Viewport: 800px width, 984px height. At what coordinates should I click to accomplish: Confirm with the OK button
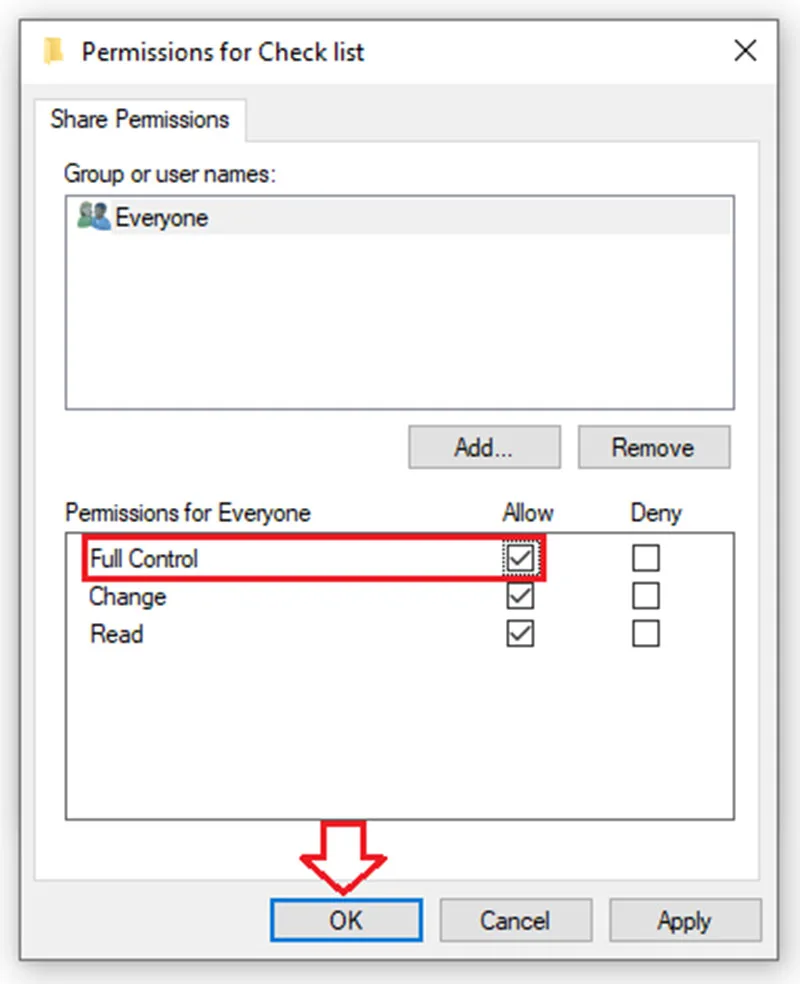click(346, 921)
